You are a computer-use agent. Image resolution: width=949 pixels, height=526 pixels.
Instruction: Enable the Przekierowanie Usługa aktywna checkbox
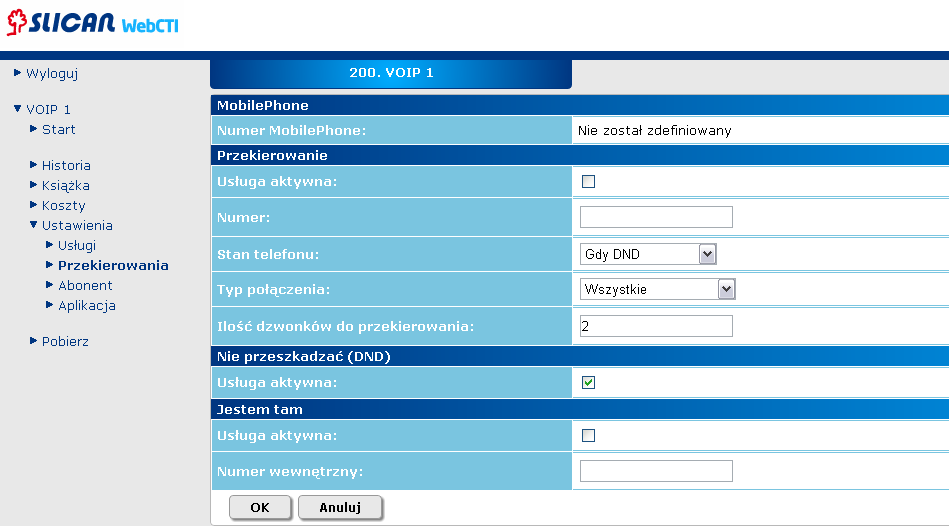click(x=588, y=182)
